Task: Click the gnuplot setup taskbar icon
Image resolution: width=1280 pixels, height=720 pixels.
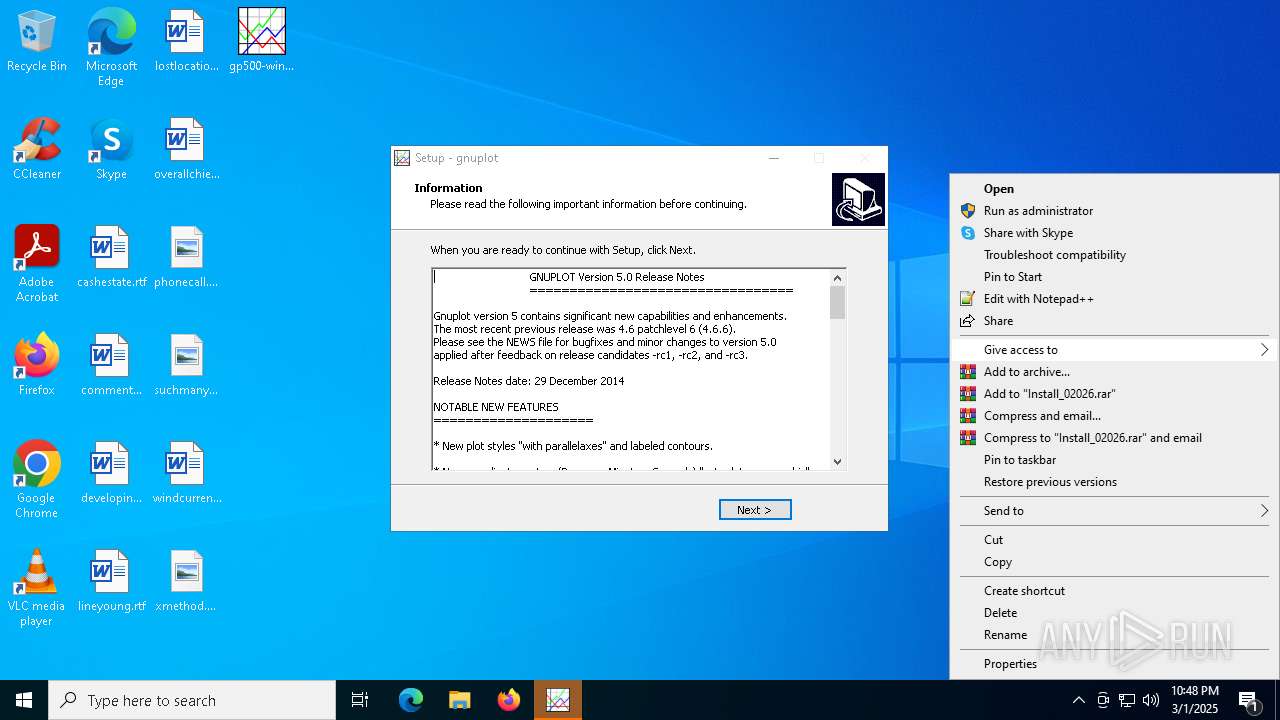Action: pos(558,700)
